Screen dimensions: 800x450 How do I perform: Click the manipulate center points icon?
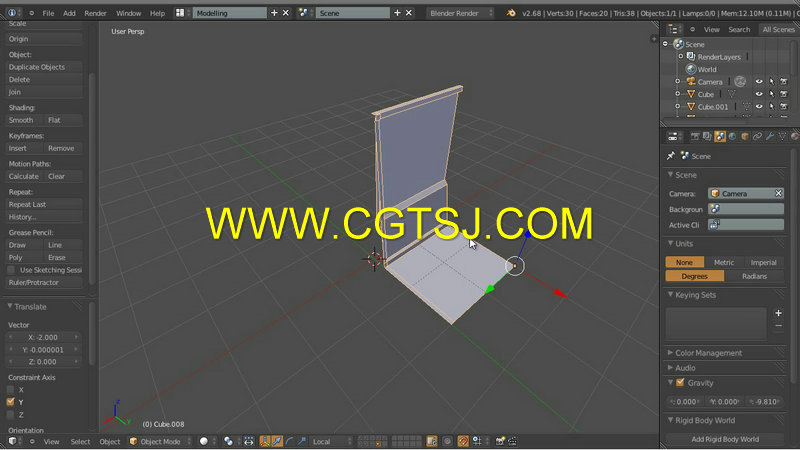(248, 441)
